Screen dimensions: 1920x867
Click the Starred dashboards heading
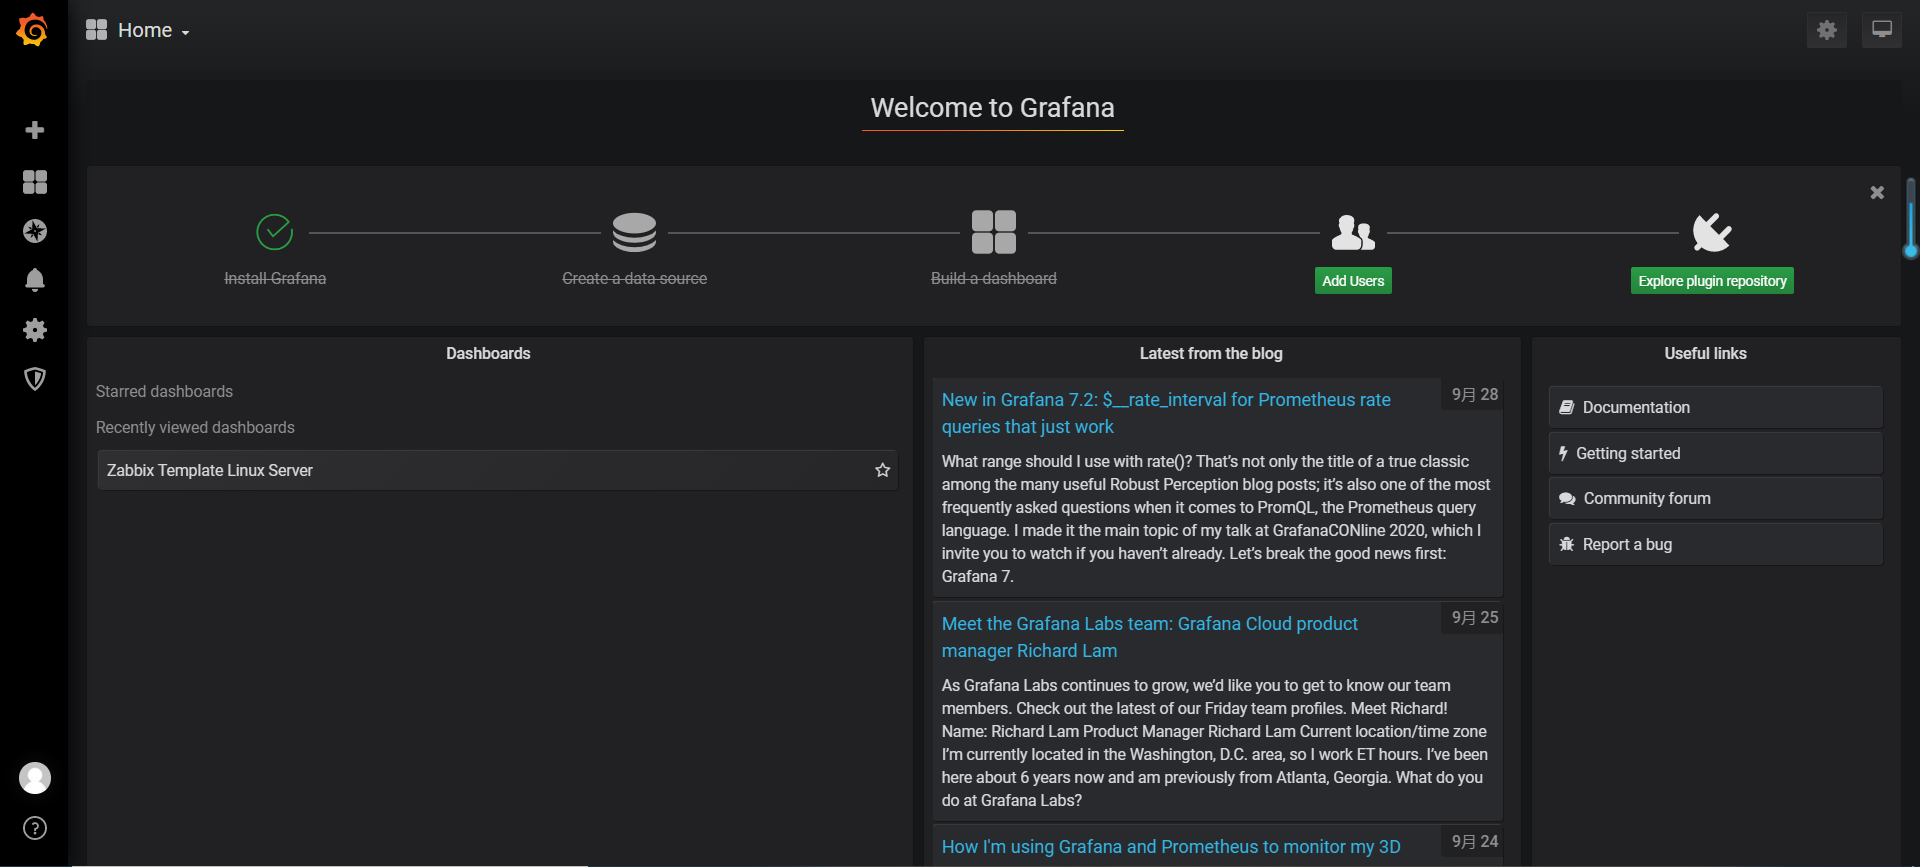click(164, 392)
